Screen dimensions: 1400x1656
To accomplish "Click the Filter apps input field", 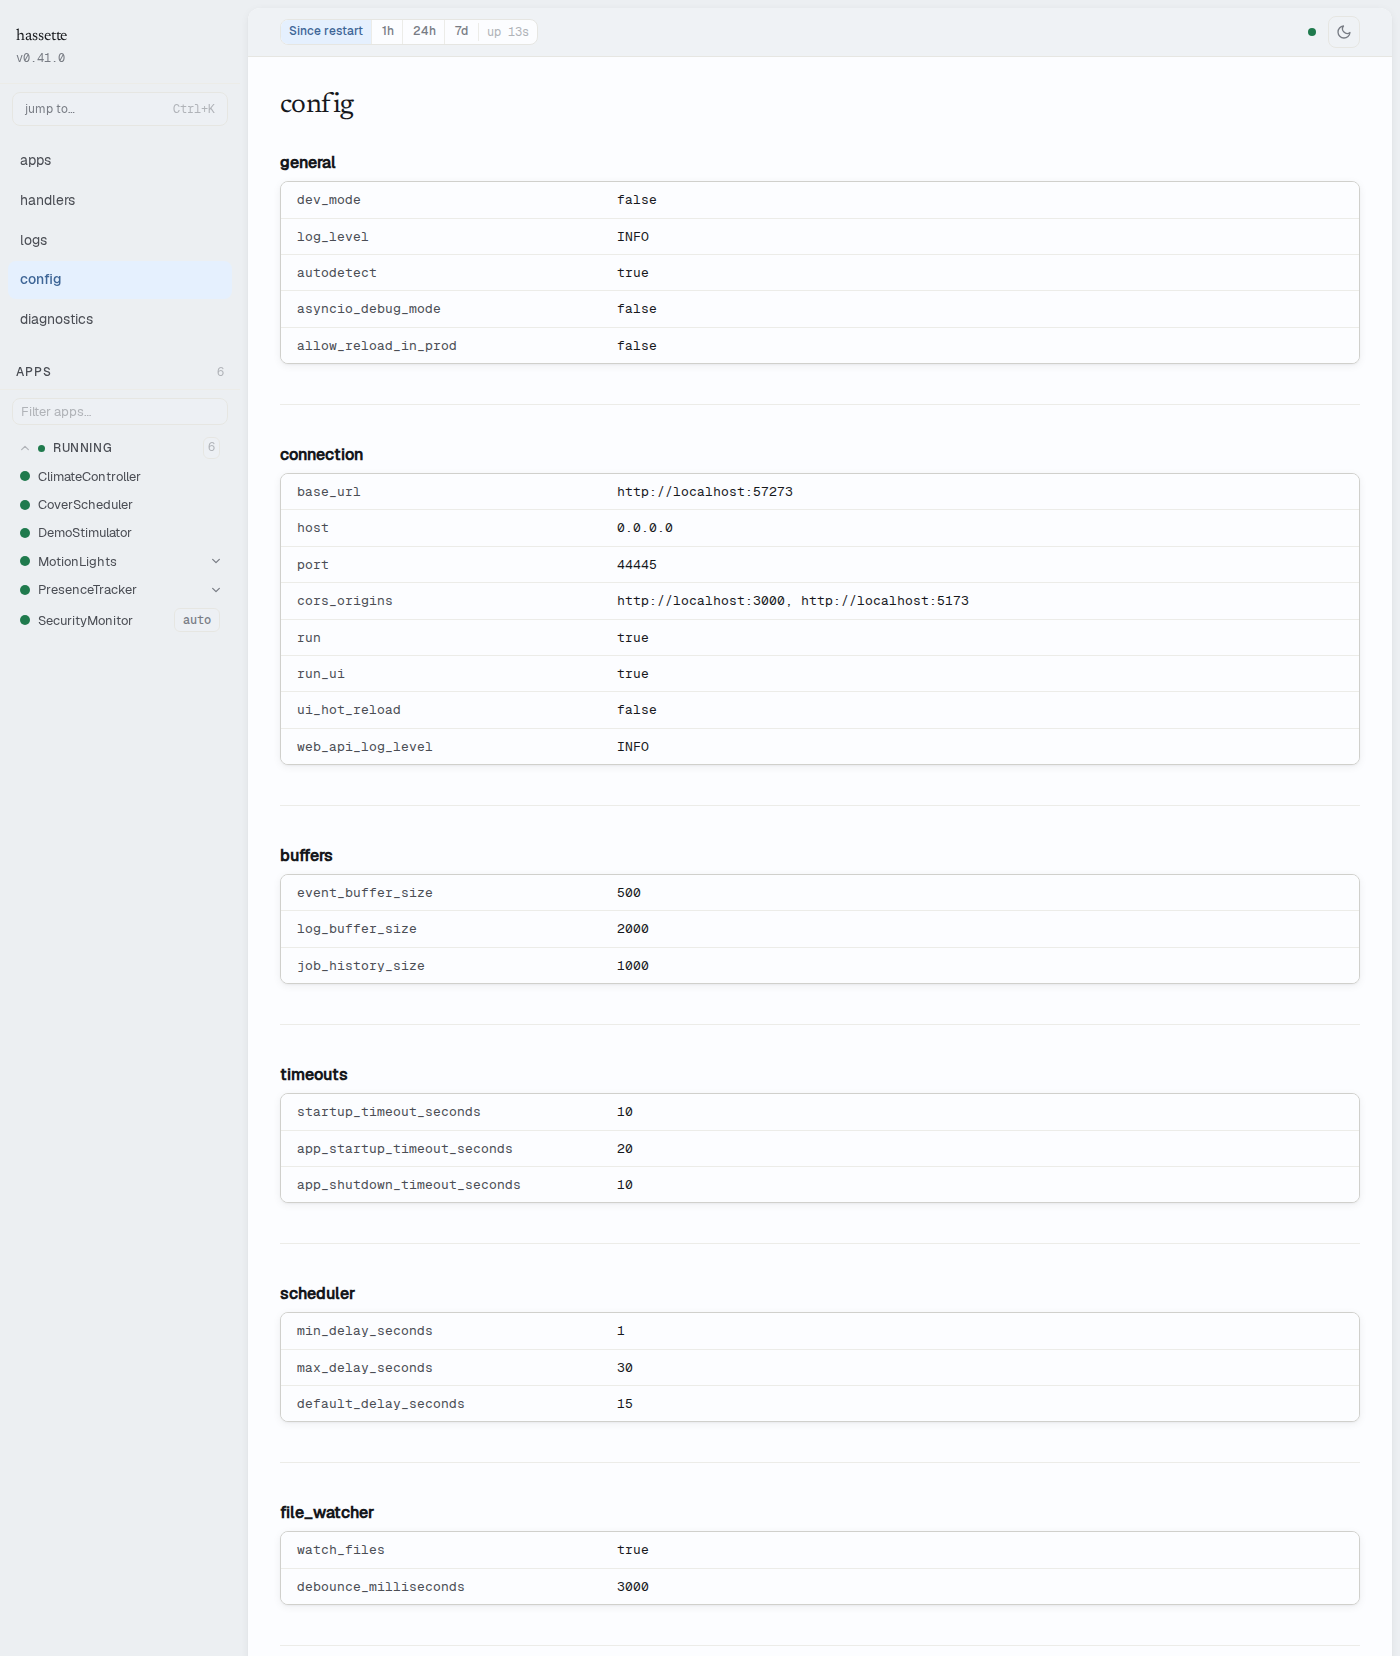I will click(120, 412).
